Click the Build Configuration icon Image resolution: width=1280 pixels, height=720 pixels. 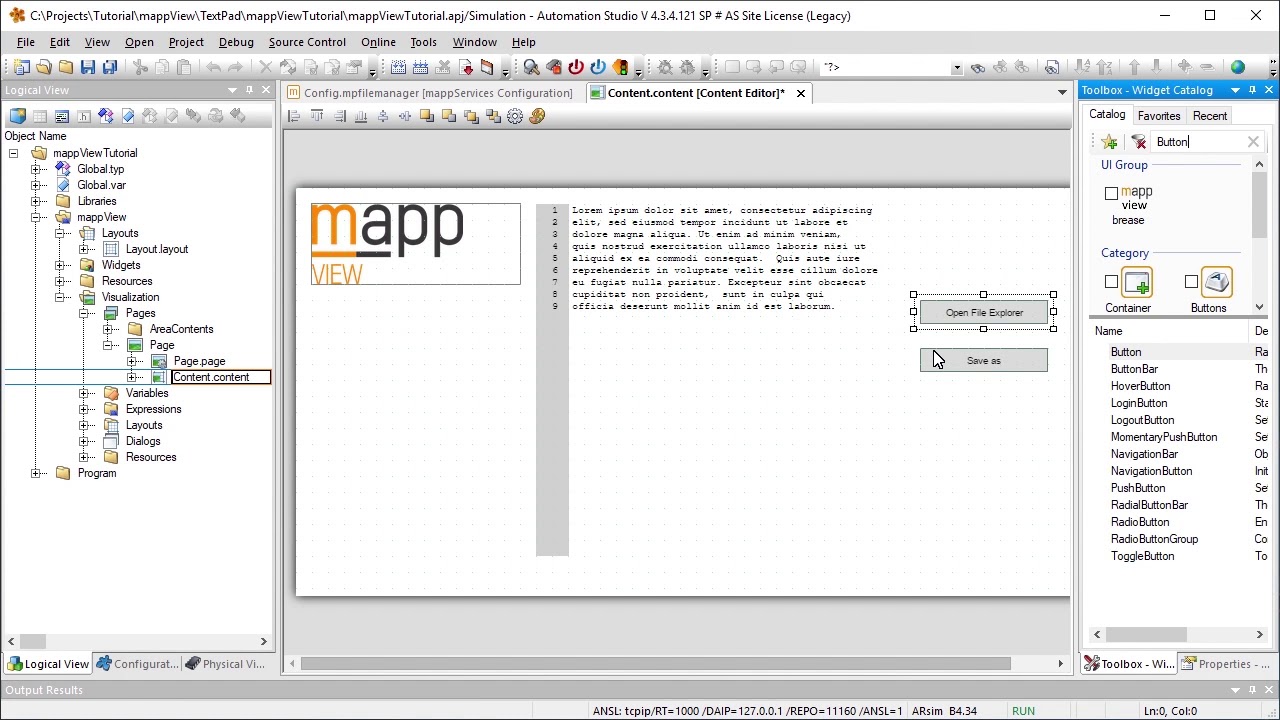398,67
